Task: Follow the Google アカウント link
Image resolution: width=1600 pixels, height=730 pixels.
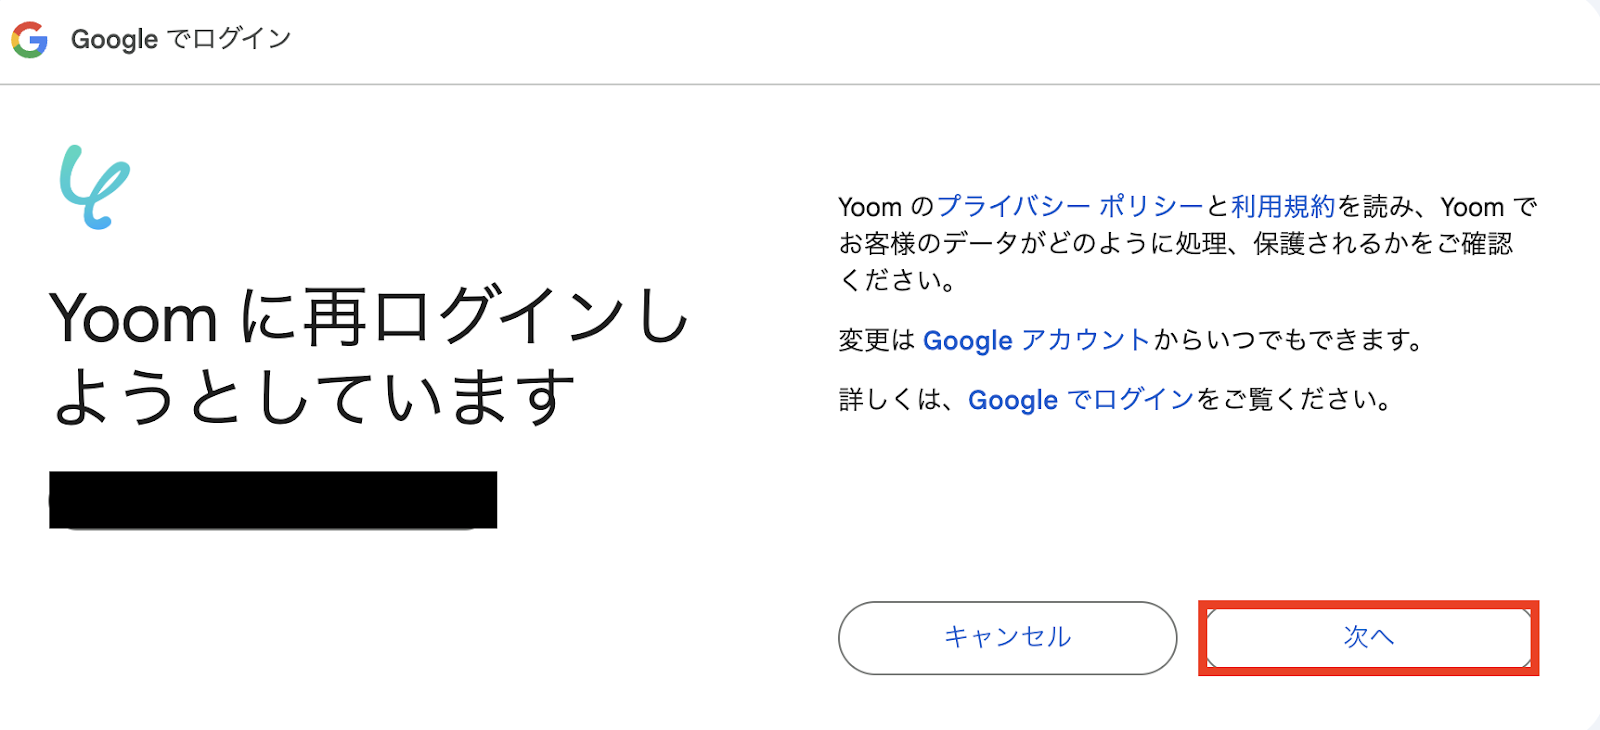Action: [1036, 341]
